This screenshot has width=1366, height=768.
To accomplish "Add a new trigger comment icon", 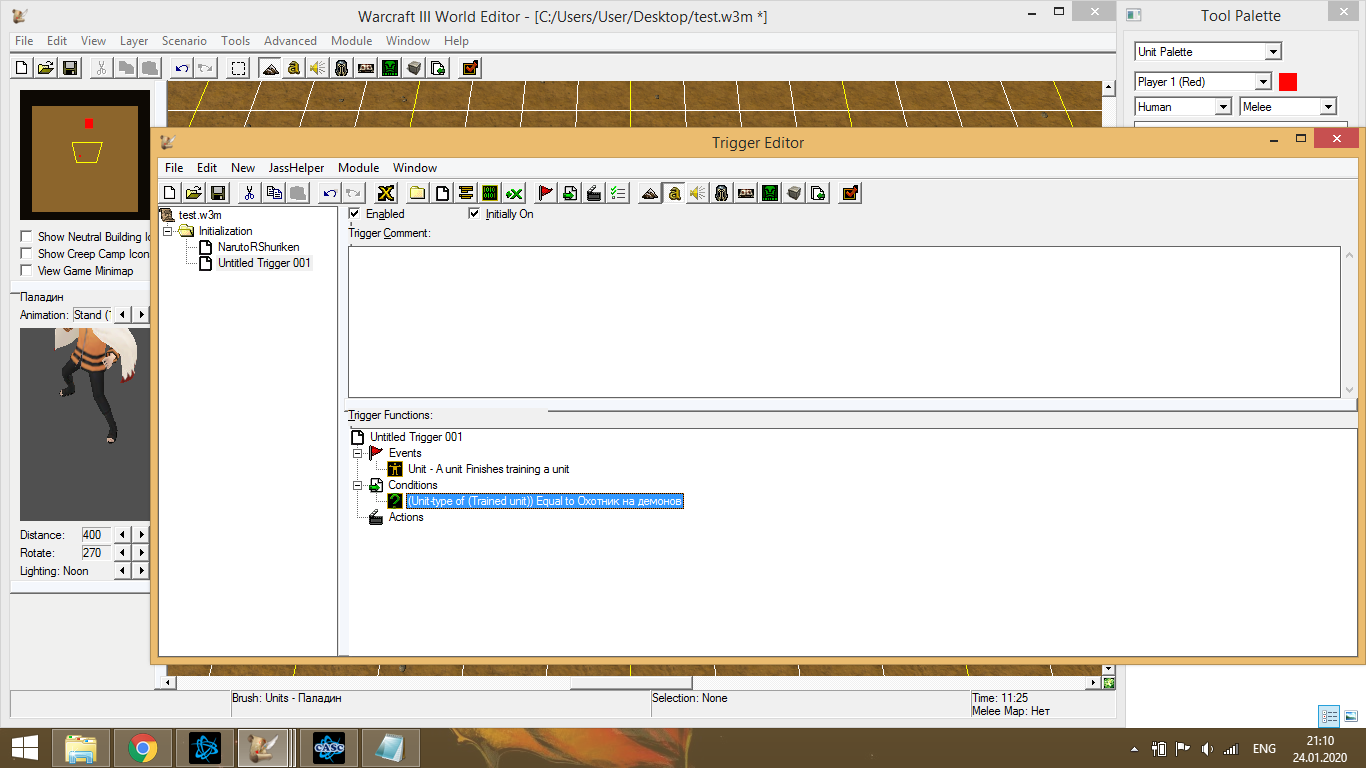I will tap(466, 193).
